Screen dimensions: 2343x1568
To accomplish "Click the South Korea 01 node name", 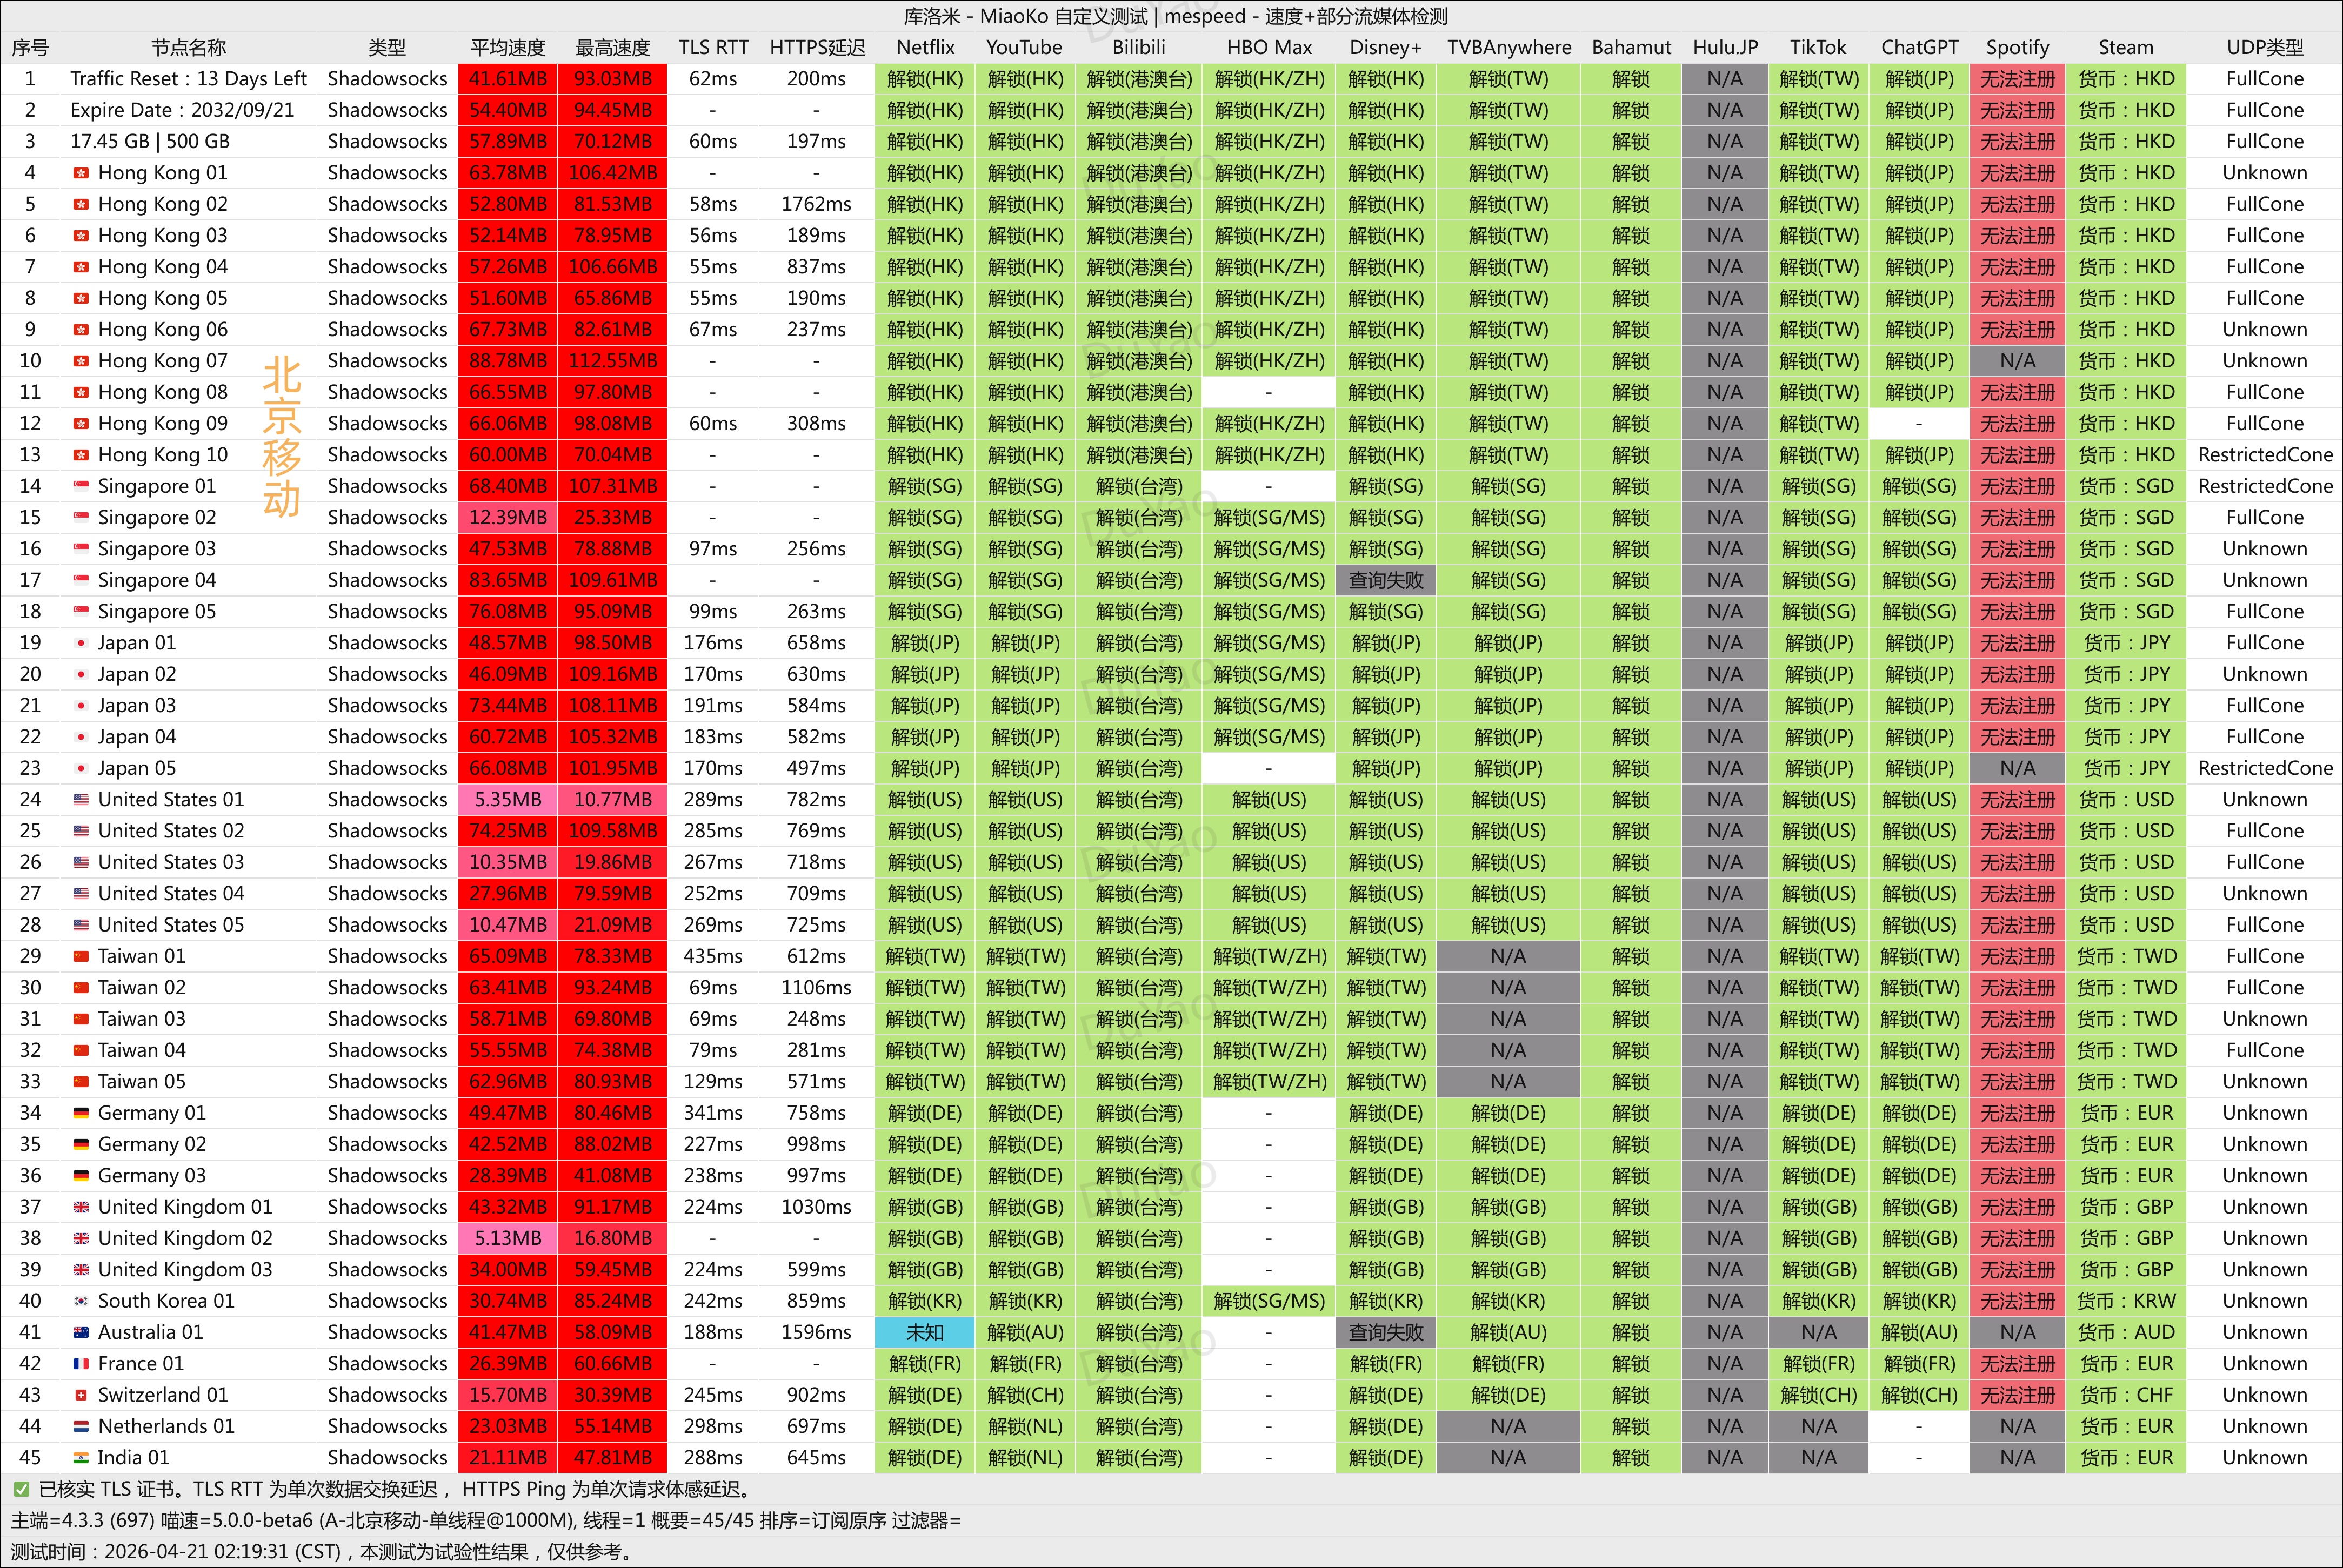I will (x=166, y=1301).
